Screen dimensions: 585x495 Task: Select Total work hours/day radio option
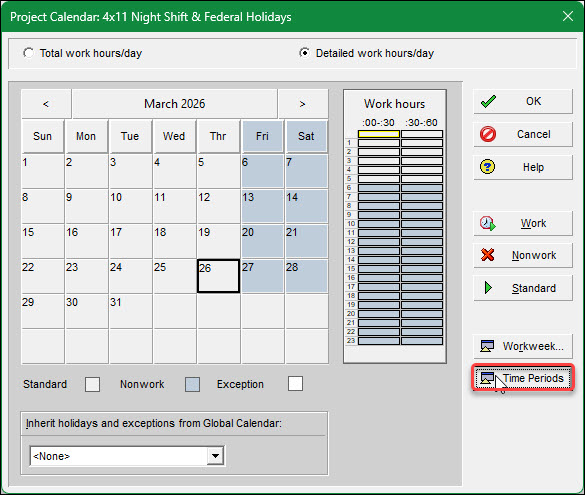click(x=28, y=53)
